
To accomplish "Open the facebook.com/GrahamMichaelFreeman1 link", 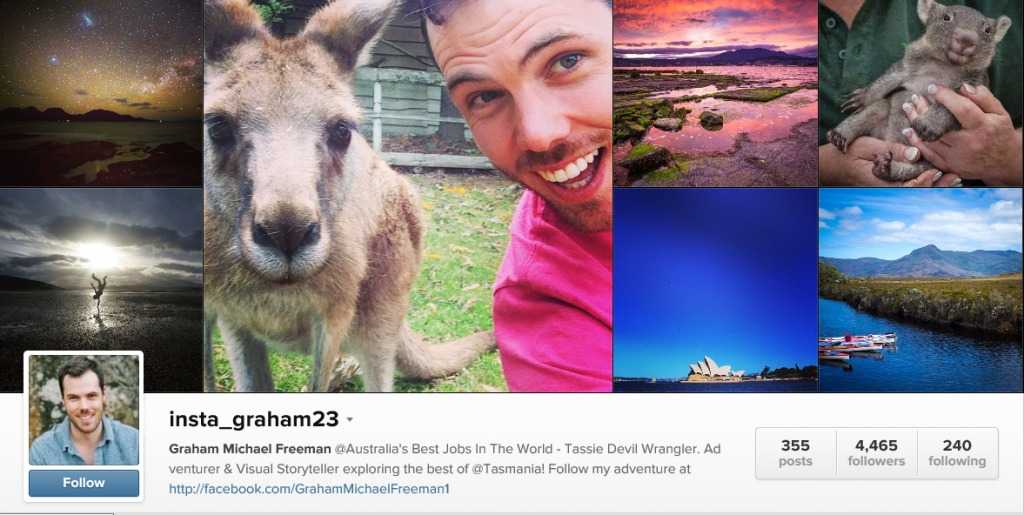I will tap(309, 489).
